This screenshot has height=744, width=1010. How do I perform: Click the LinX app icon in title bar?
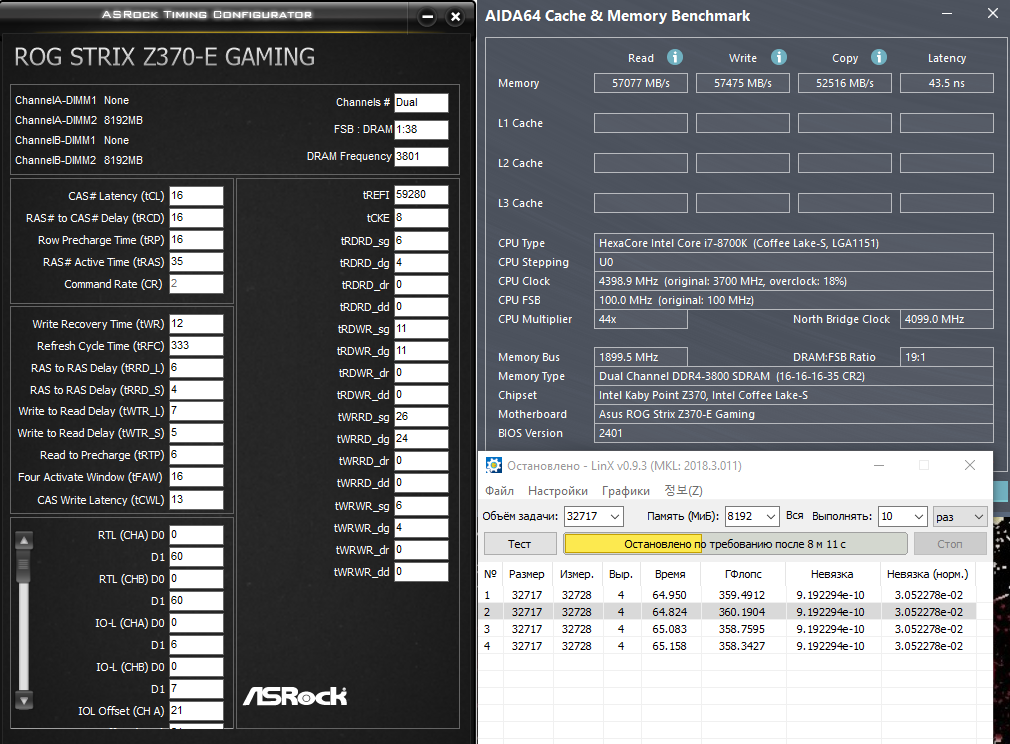(493, 465)
